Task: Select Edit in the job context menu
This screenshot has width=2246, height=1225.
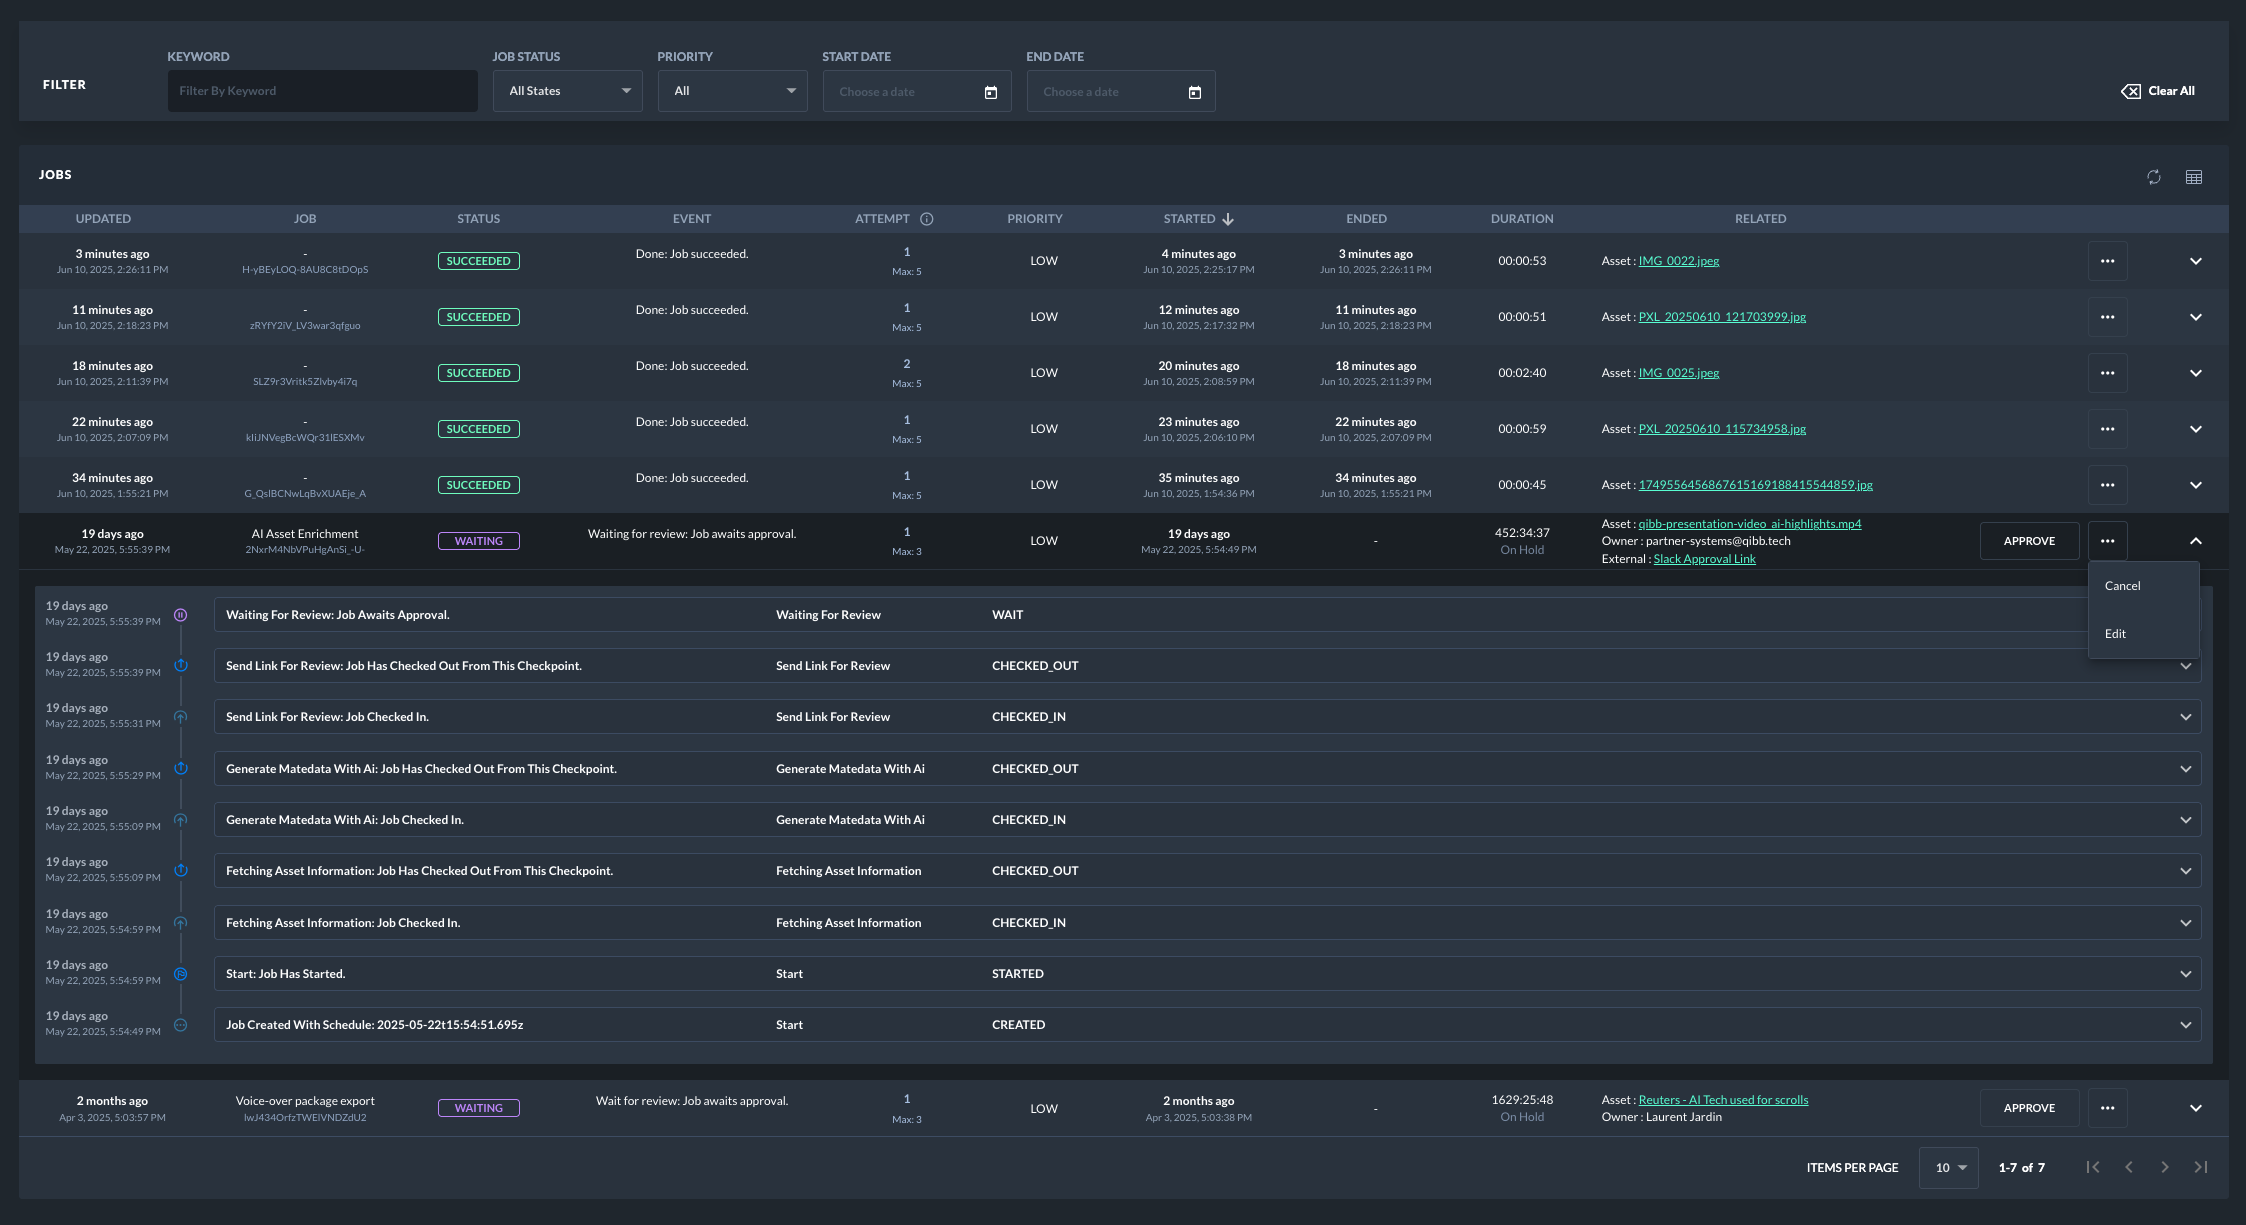Action: 2115,634
